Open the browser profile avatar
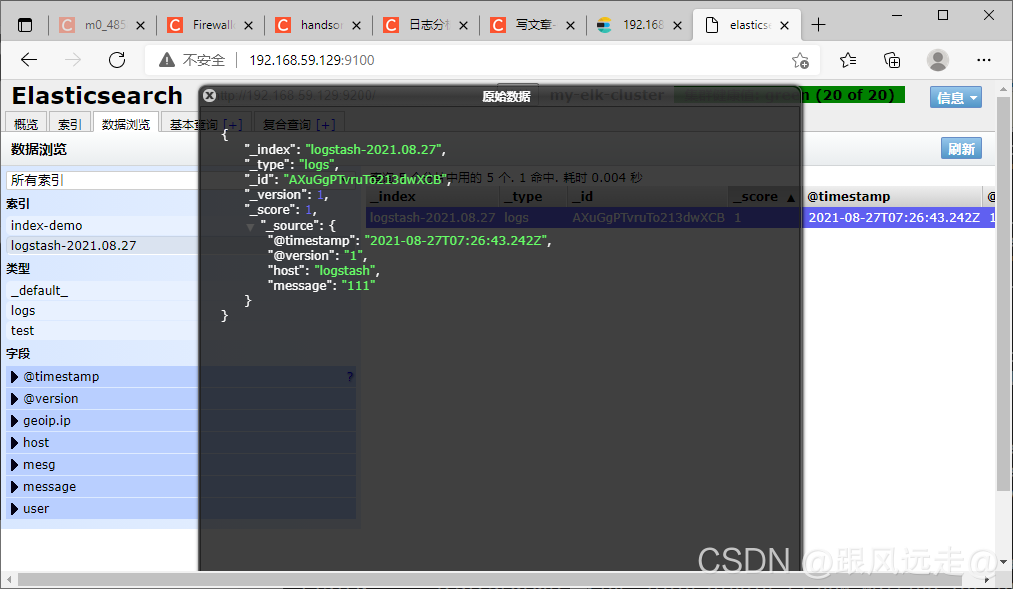The image size is (1013, 589). point(937,60)
